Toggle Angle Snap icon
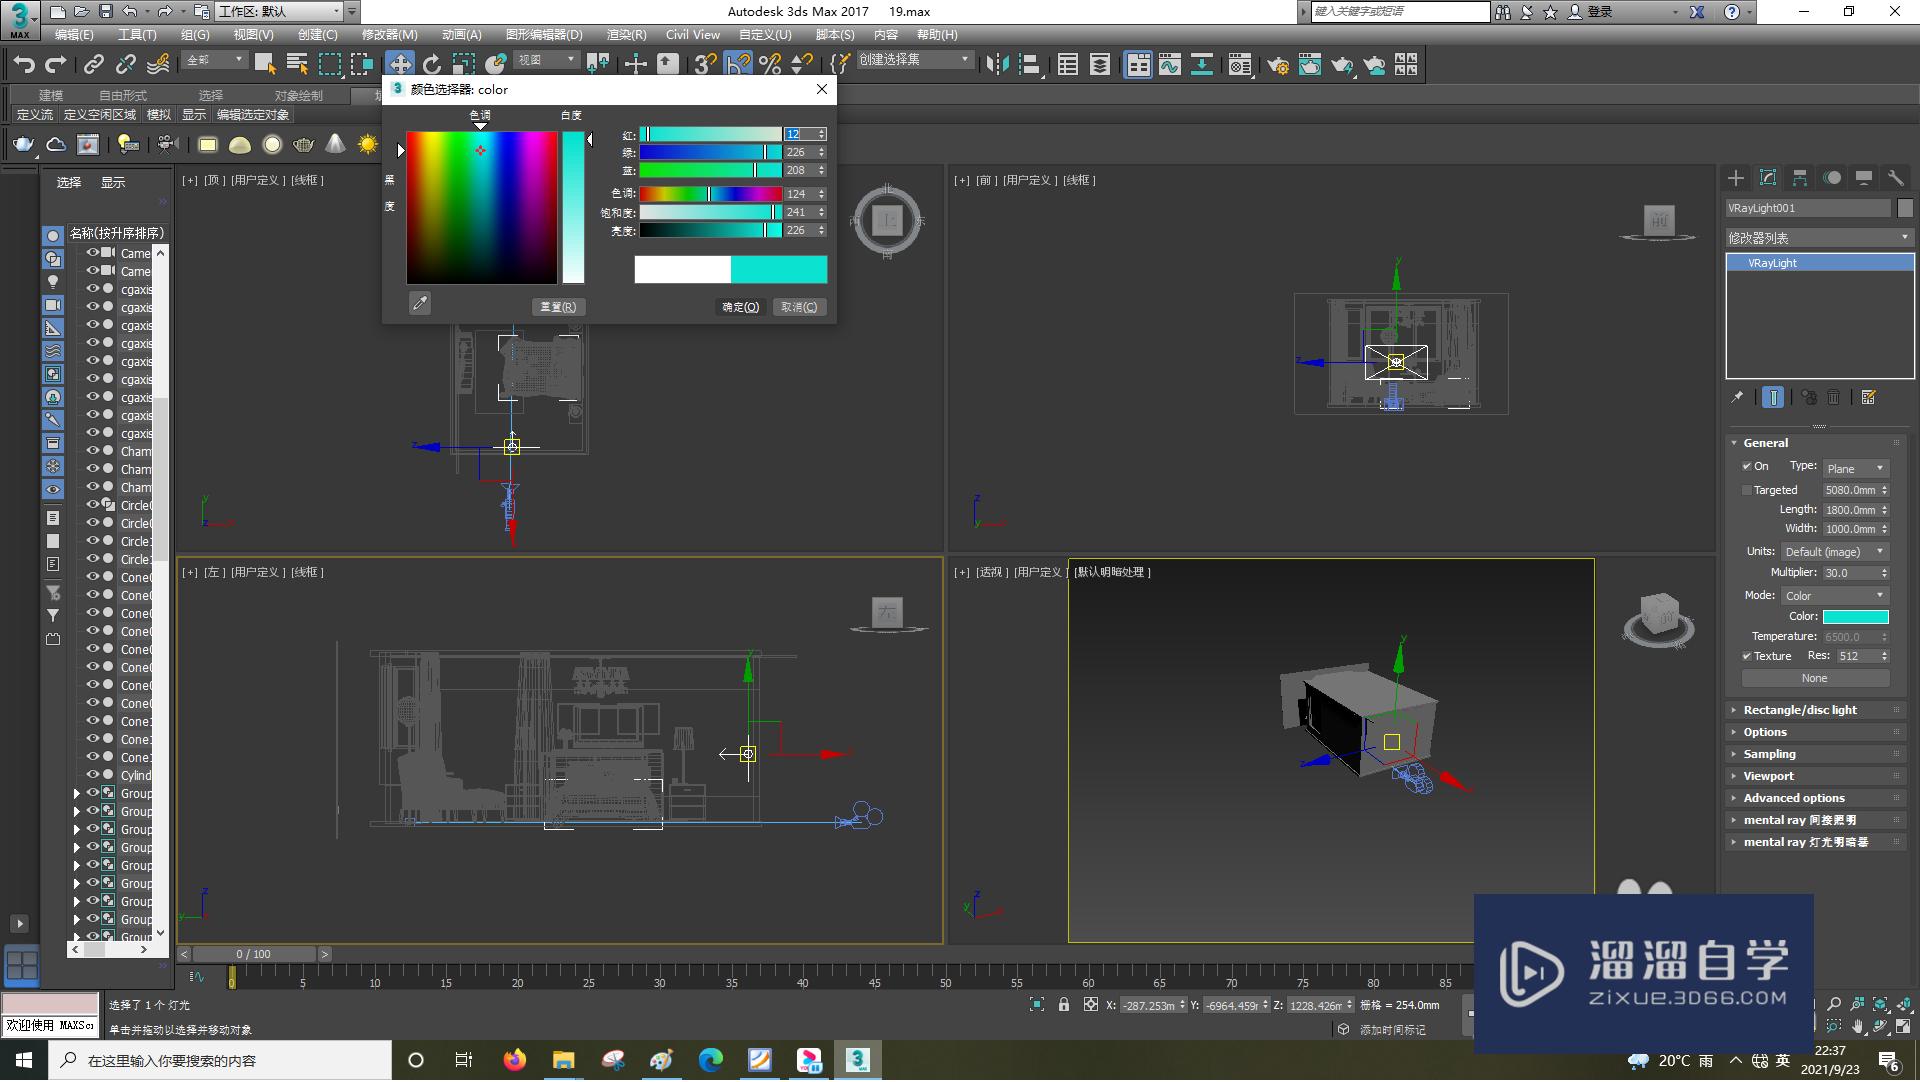 coord(737,65)
